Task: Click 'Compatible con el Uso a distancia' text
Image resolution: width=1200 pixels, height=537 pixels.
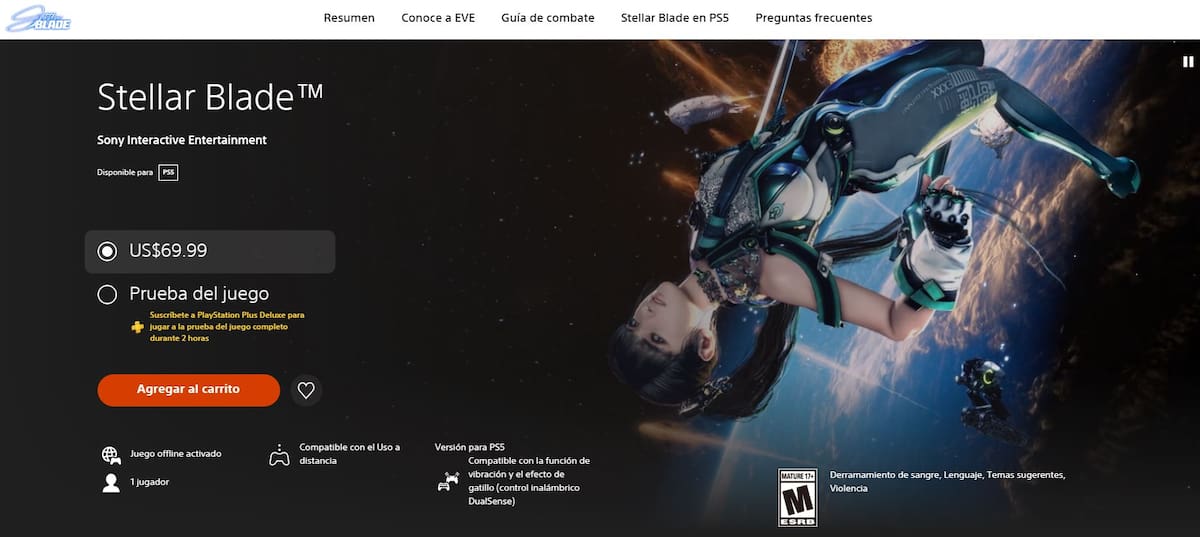Action: tap(349, 454)
